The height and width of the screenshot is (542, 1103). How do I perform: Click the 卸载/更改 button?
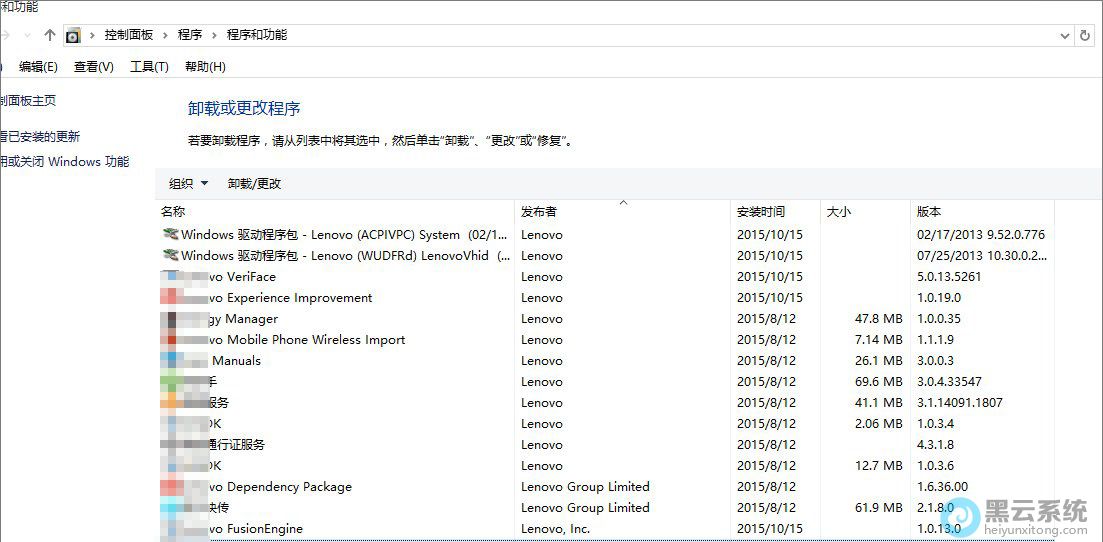[254, 184]
